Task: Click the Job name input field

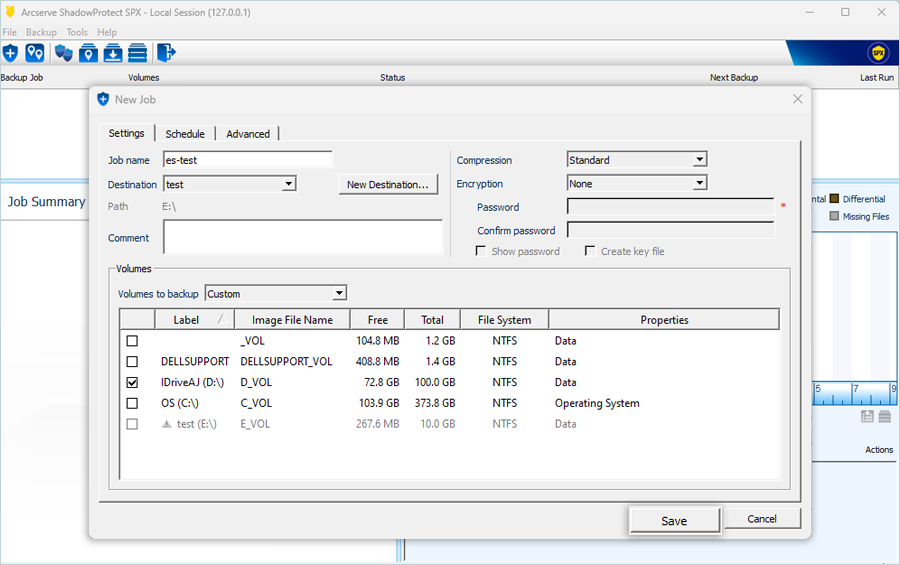Action: pos(247,160)
